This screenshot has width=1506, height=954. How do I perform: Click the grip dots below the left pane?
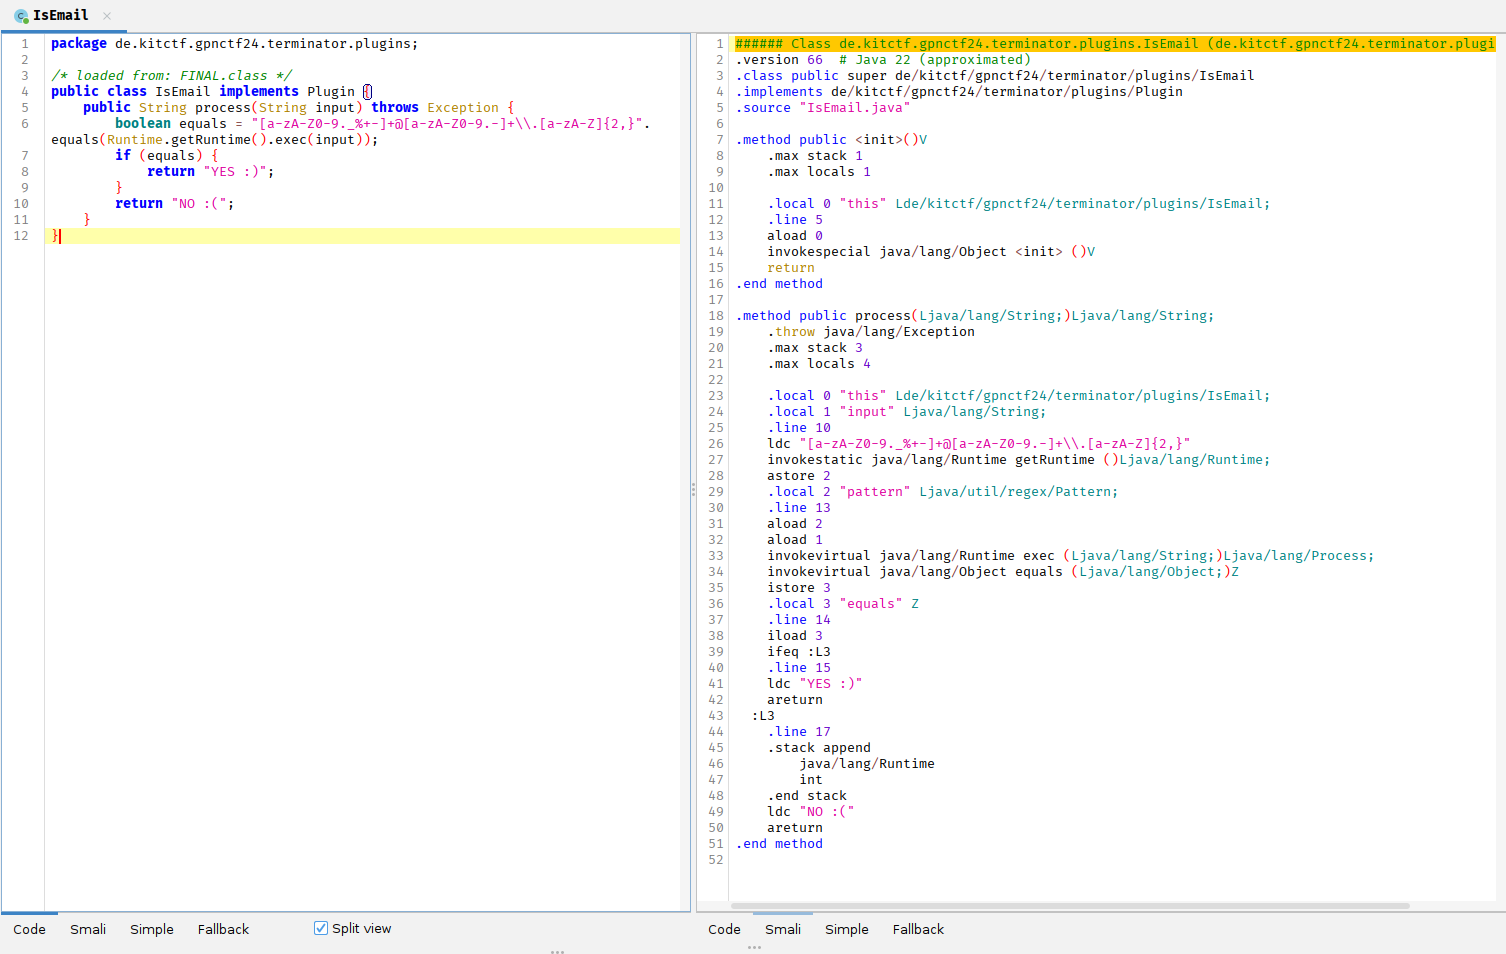coord(557,951)
